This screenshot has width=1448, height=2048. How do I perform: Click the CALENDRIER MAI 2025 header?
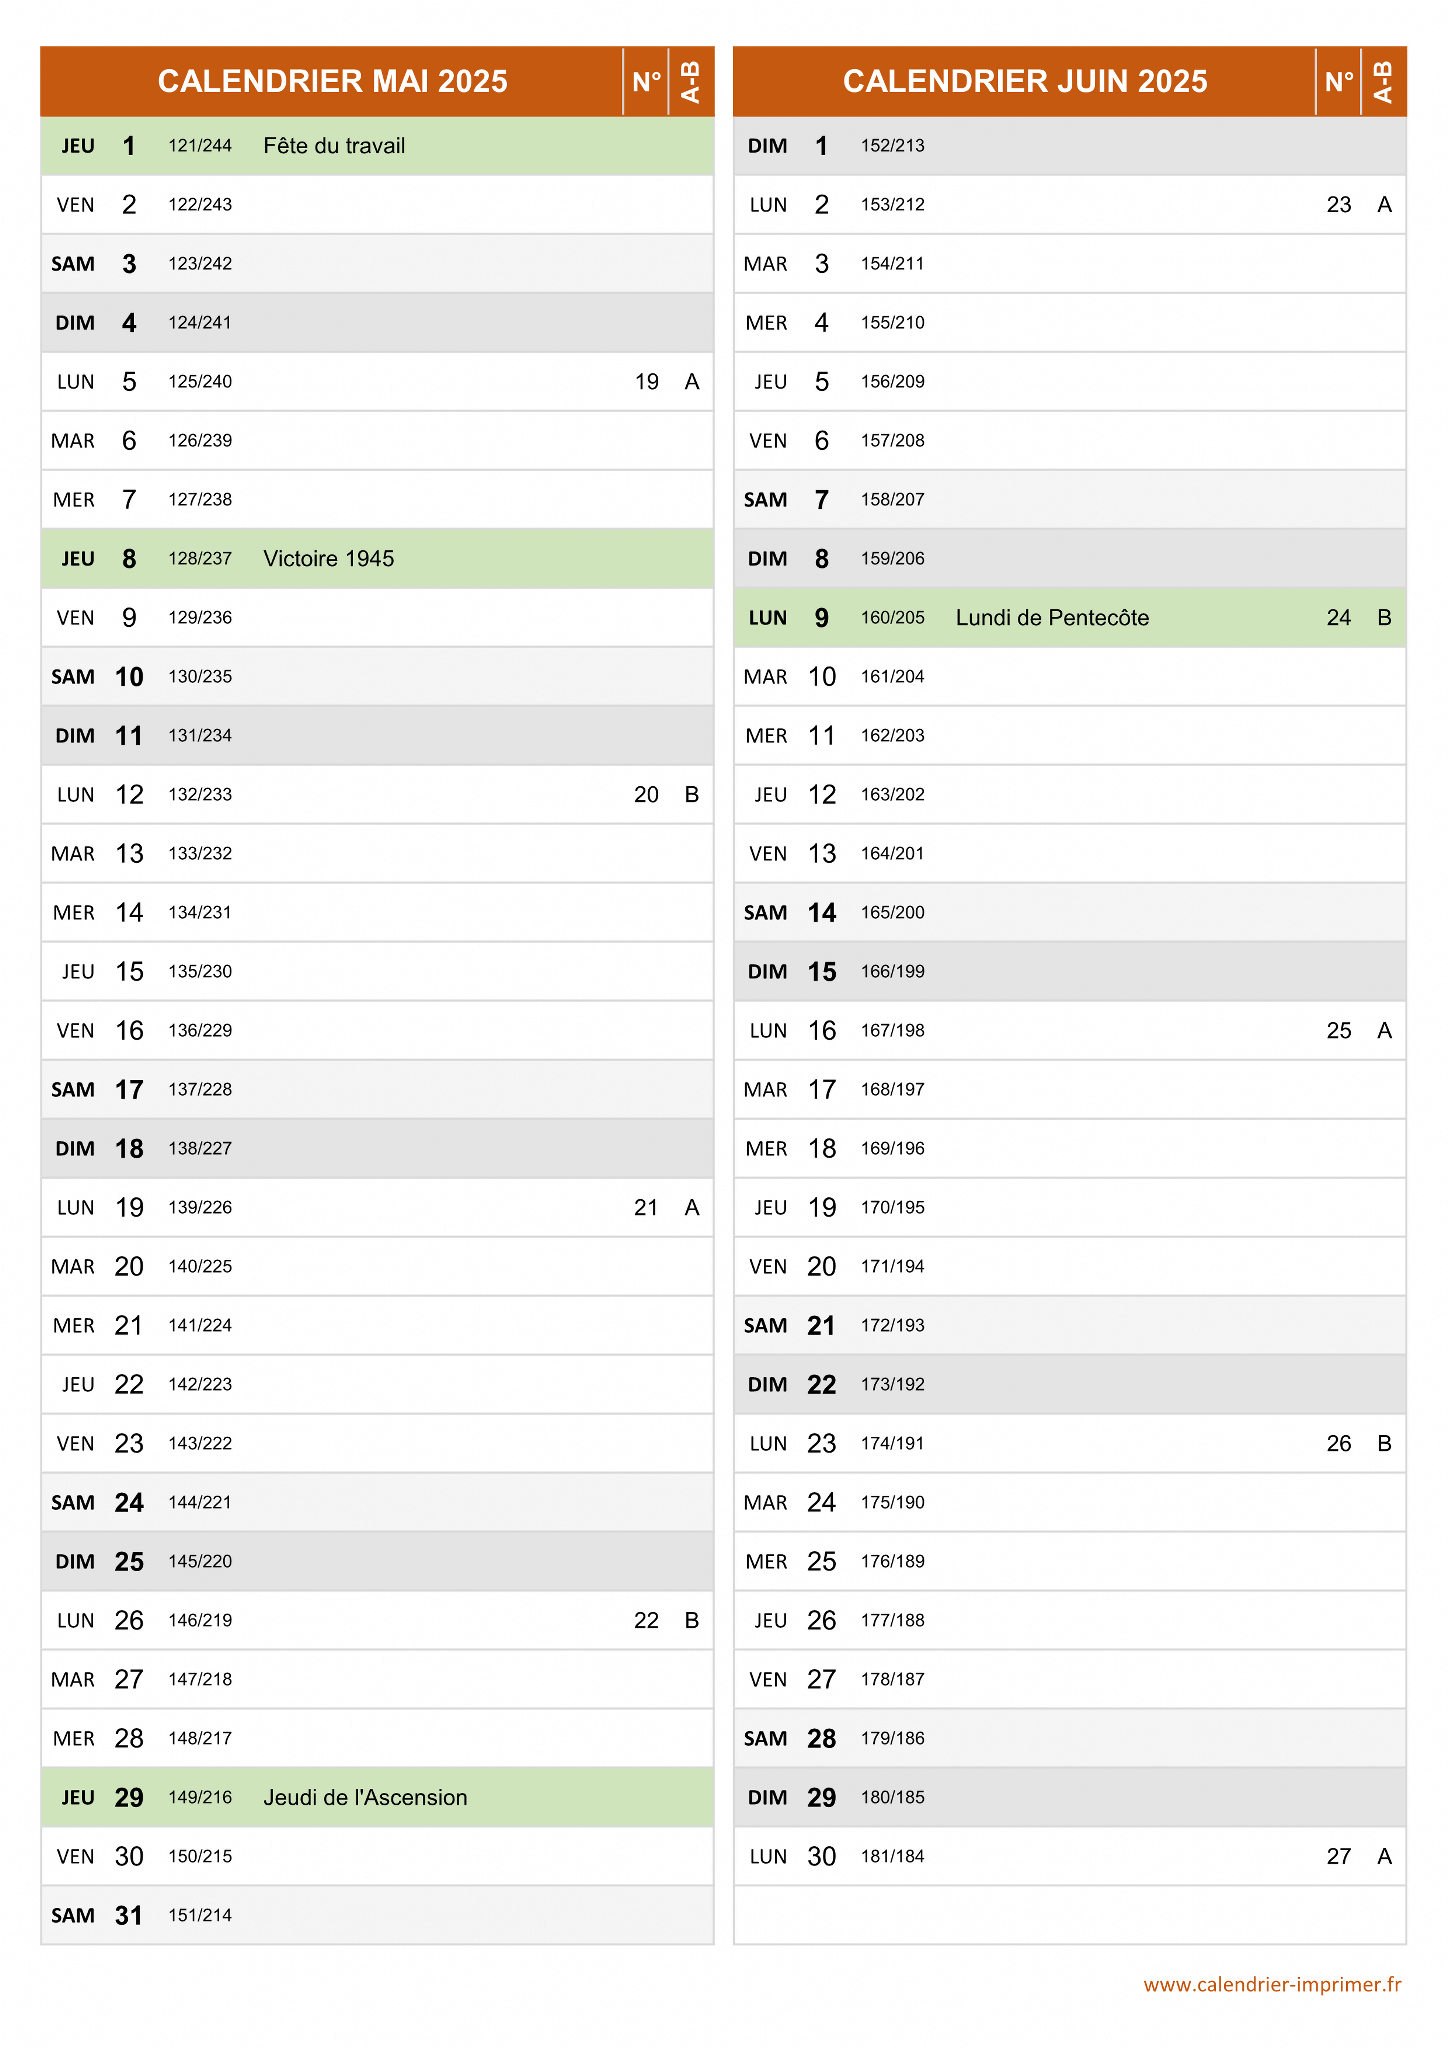click(x=332, y=81)
